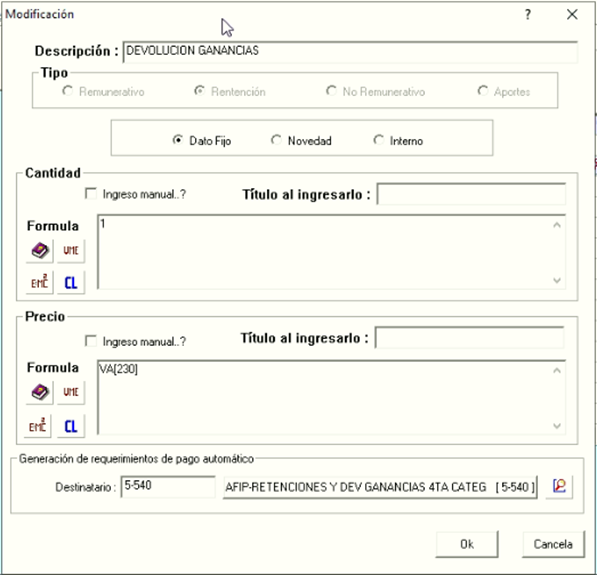Image resolution: width=597 pixels, height=575 pixels.
Task: Enable Ingreso manual checkbox under Cantidad
Action: [x=91, y=194]
